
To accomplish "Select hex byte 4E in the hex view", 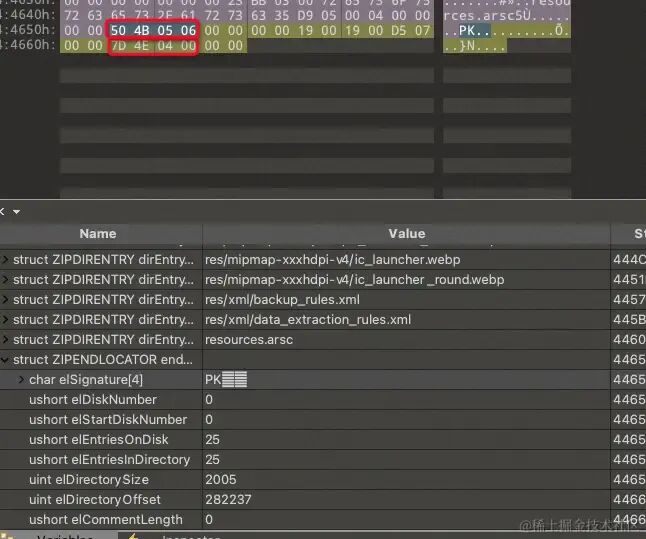I will [x=141, y=45].
